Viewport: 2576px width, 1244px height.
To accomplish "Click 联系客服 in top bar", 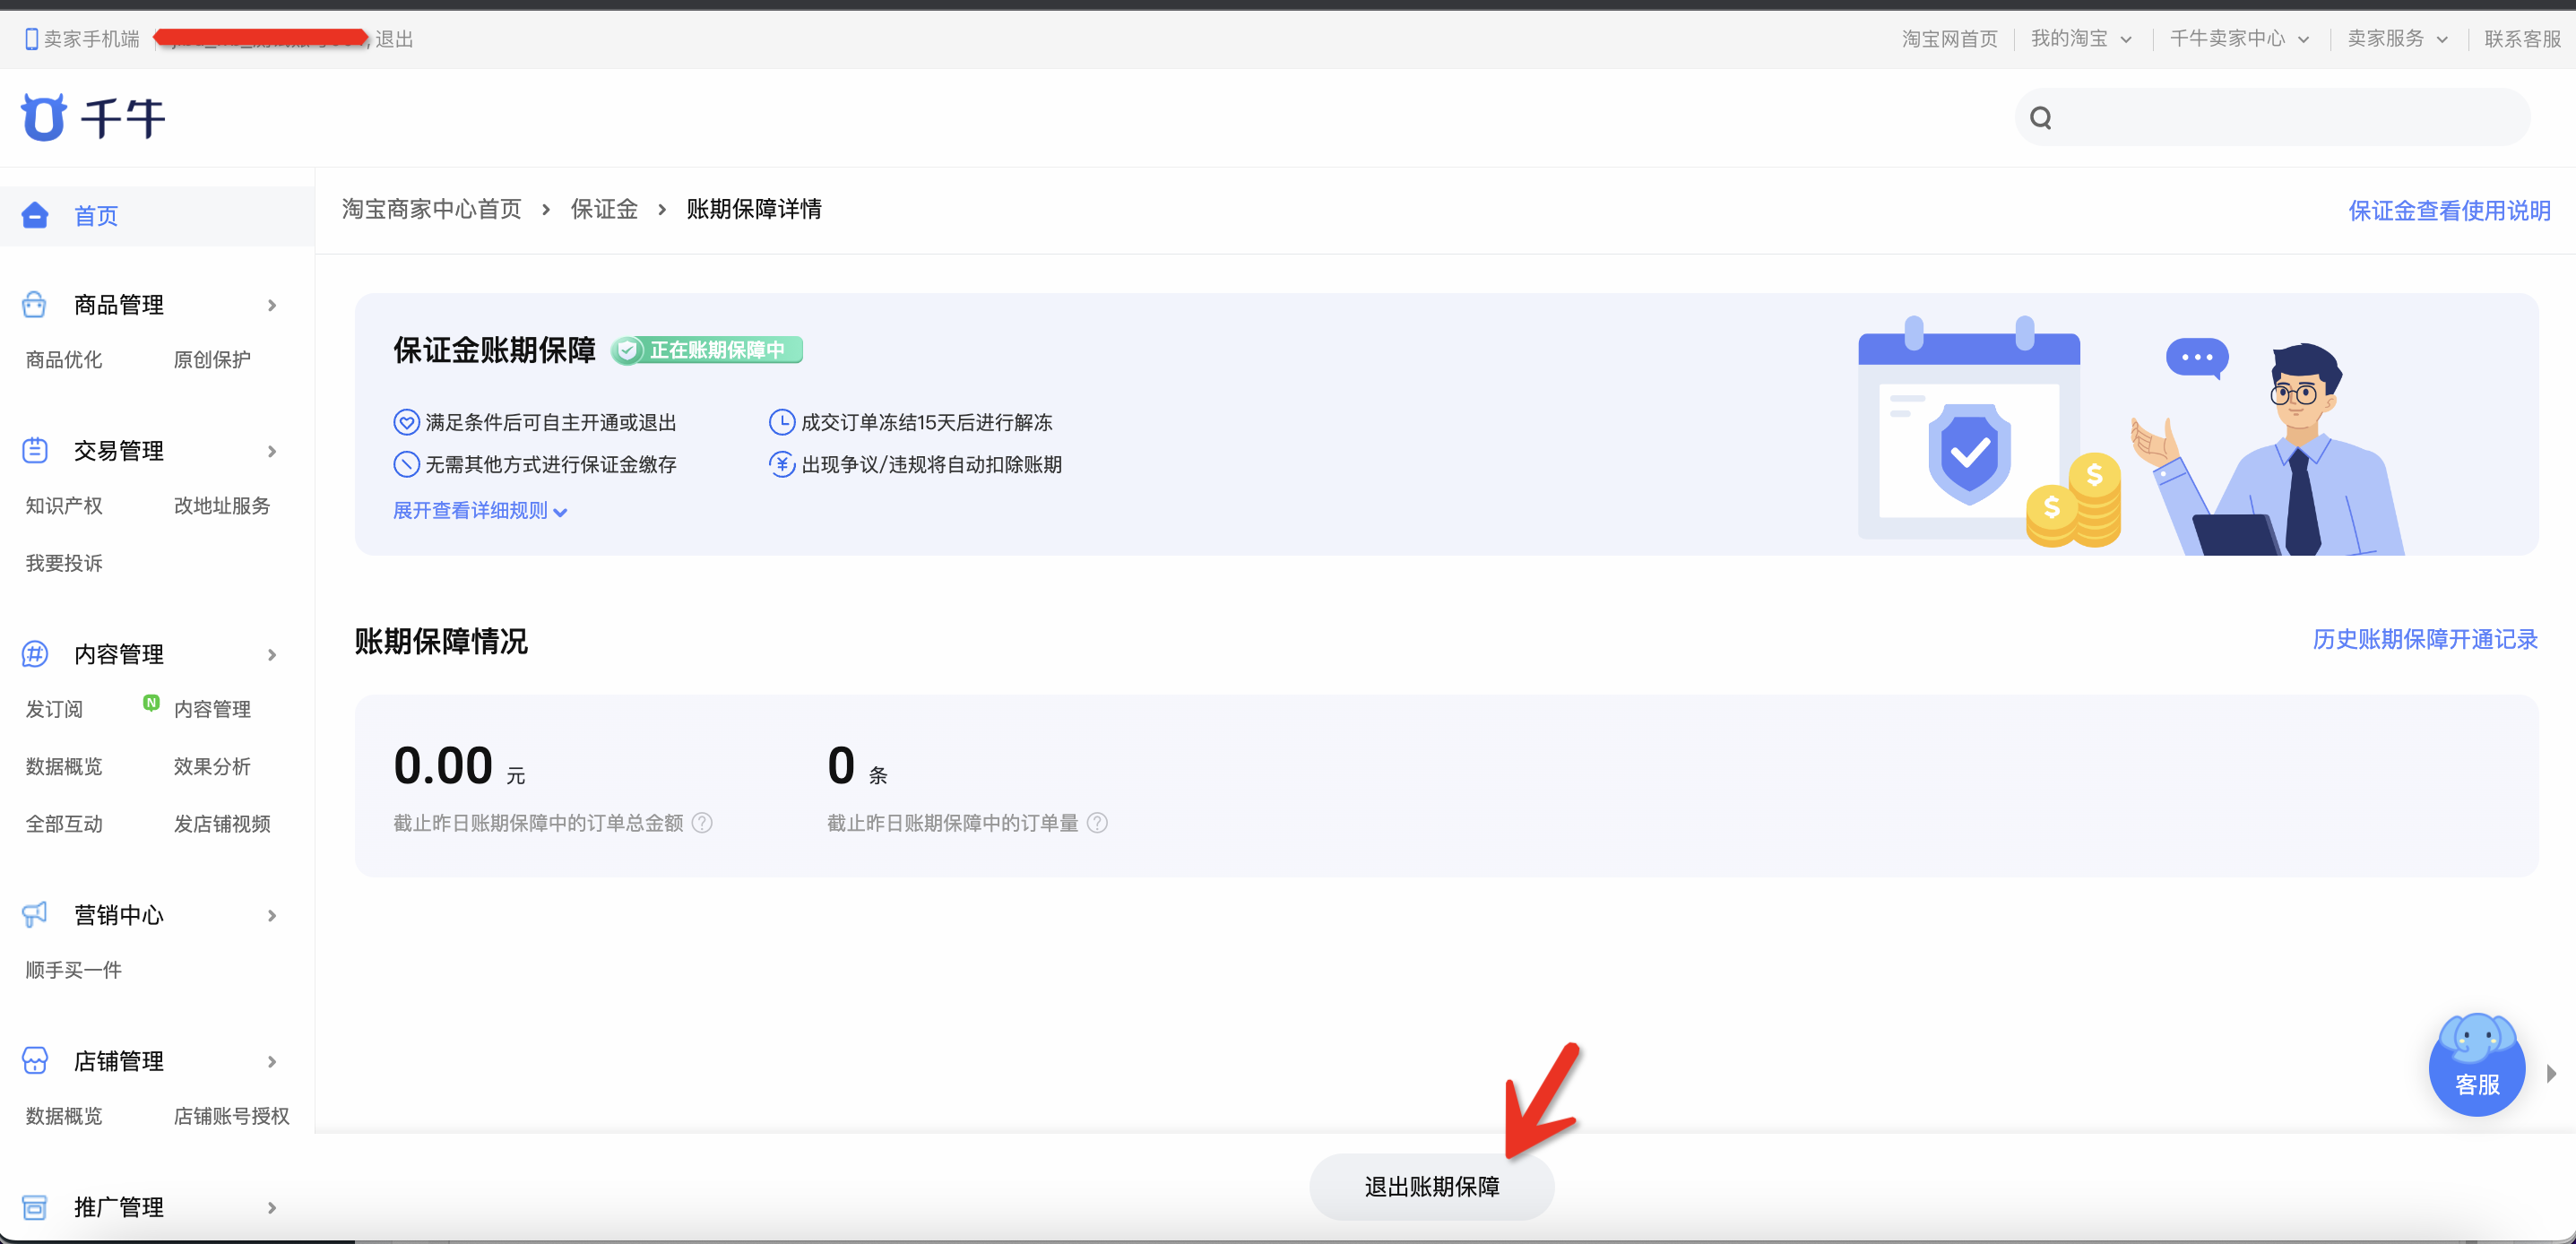I will click(2522, 39).
